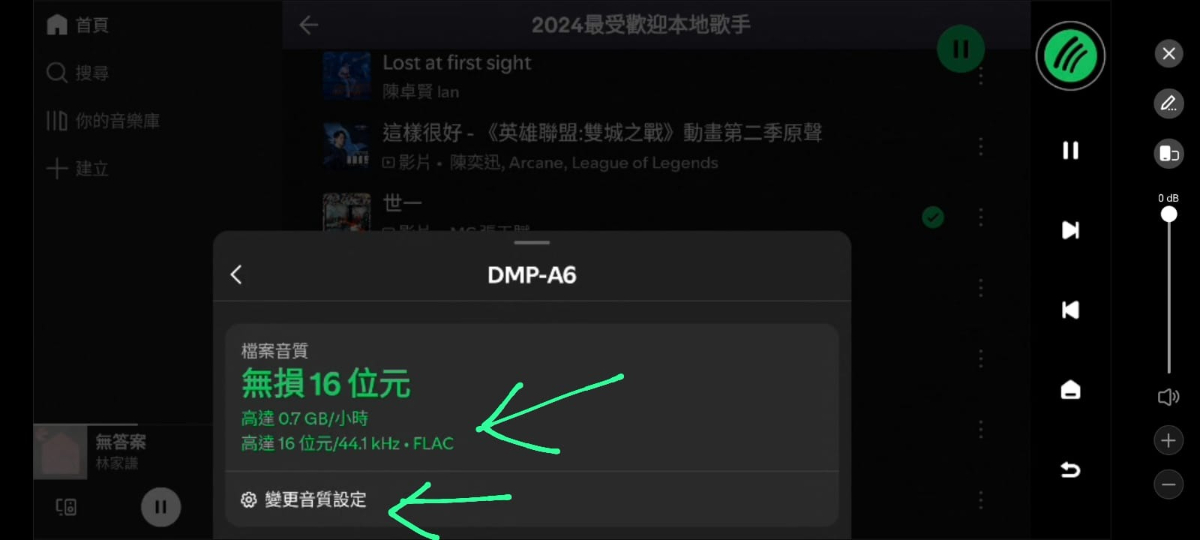Skip to next track in side controls
This screenshot has height=540, width=1200.
tap(1070, 231)
